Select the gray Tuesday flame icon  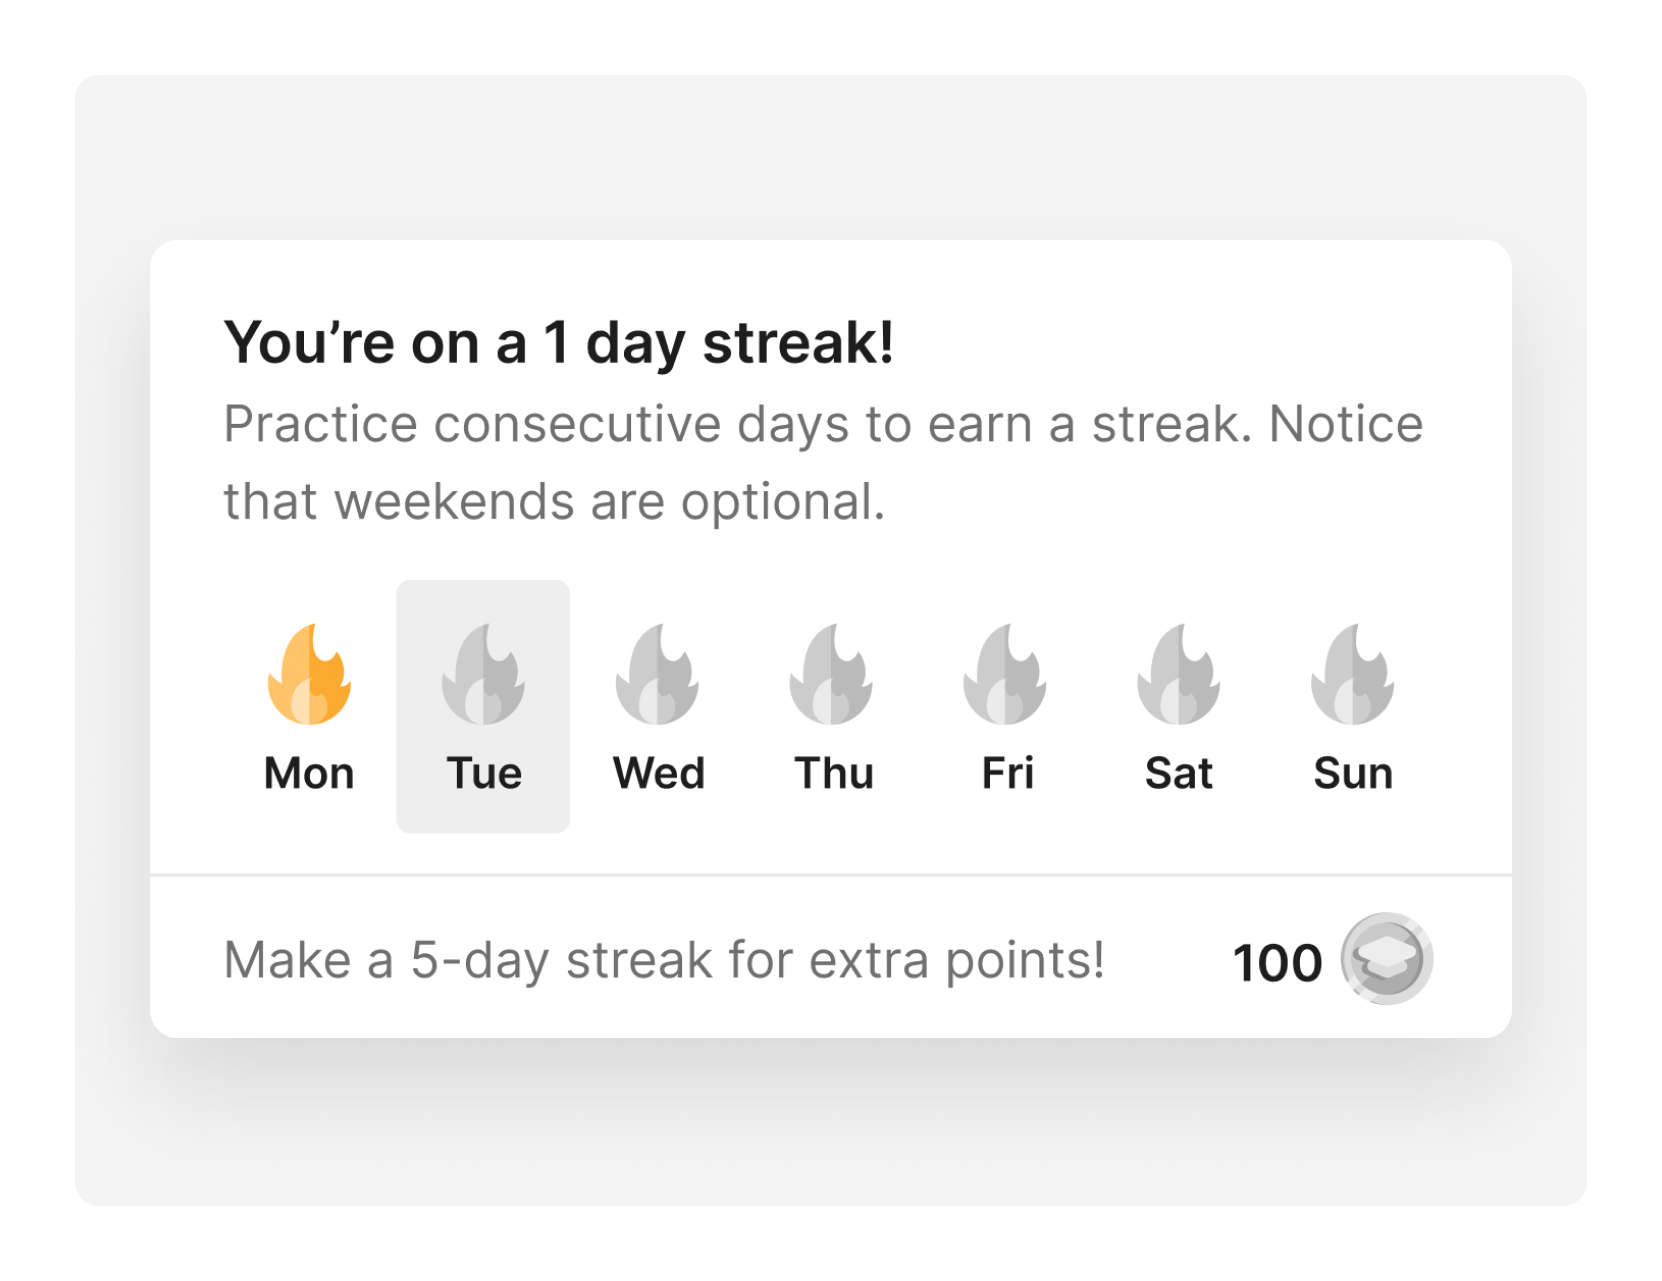(483, 674)
